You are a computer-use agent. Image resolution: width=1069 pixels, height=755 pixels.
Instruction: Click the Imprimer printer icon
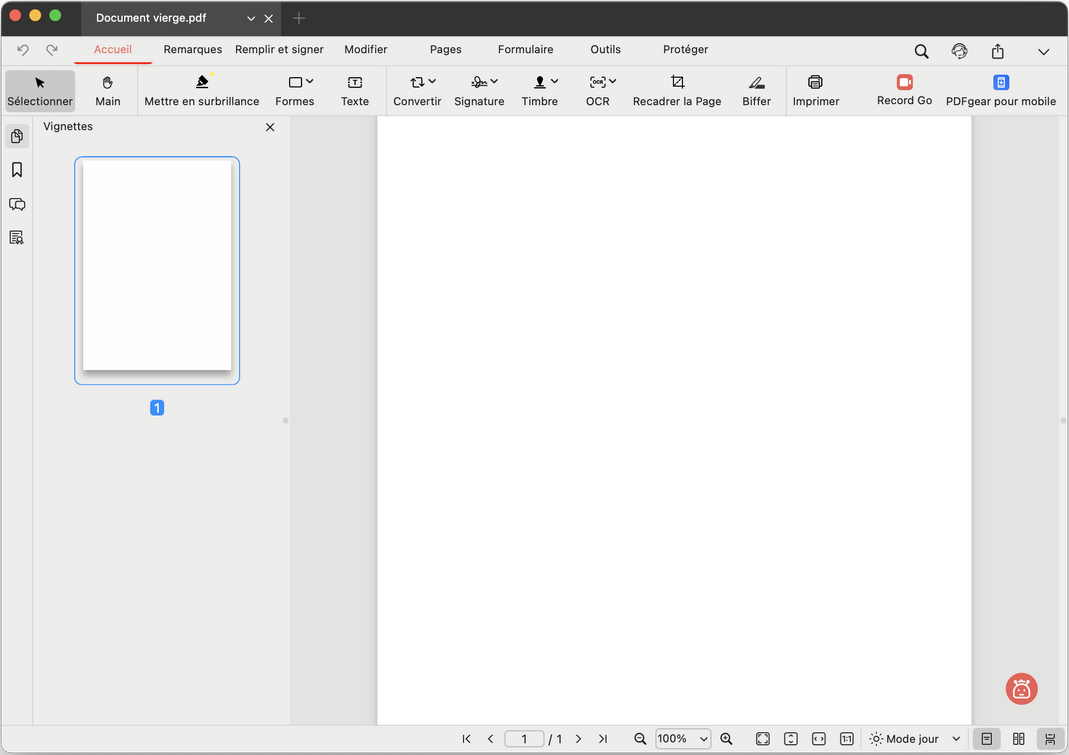(815, 82)
